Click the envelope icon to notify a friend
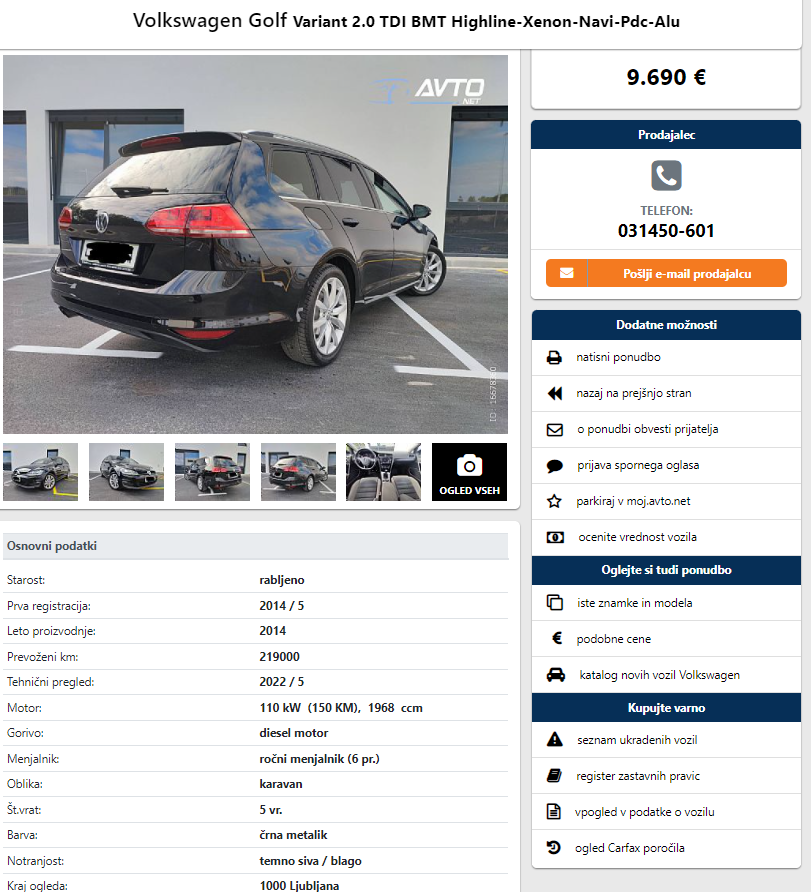The image size is (811, 892). click(555, 430)
